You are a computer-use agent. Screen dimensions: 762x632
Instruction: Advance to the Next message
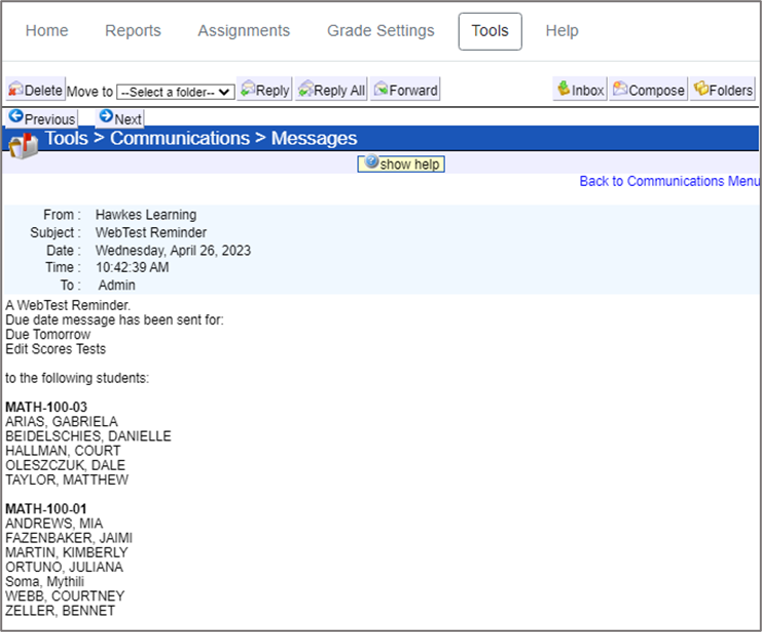(120, 119)
